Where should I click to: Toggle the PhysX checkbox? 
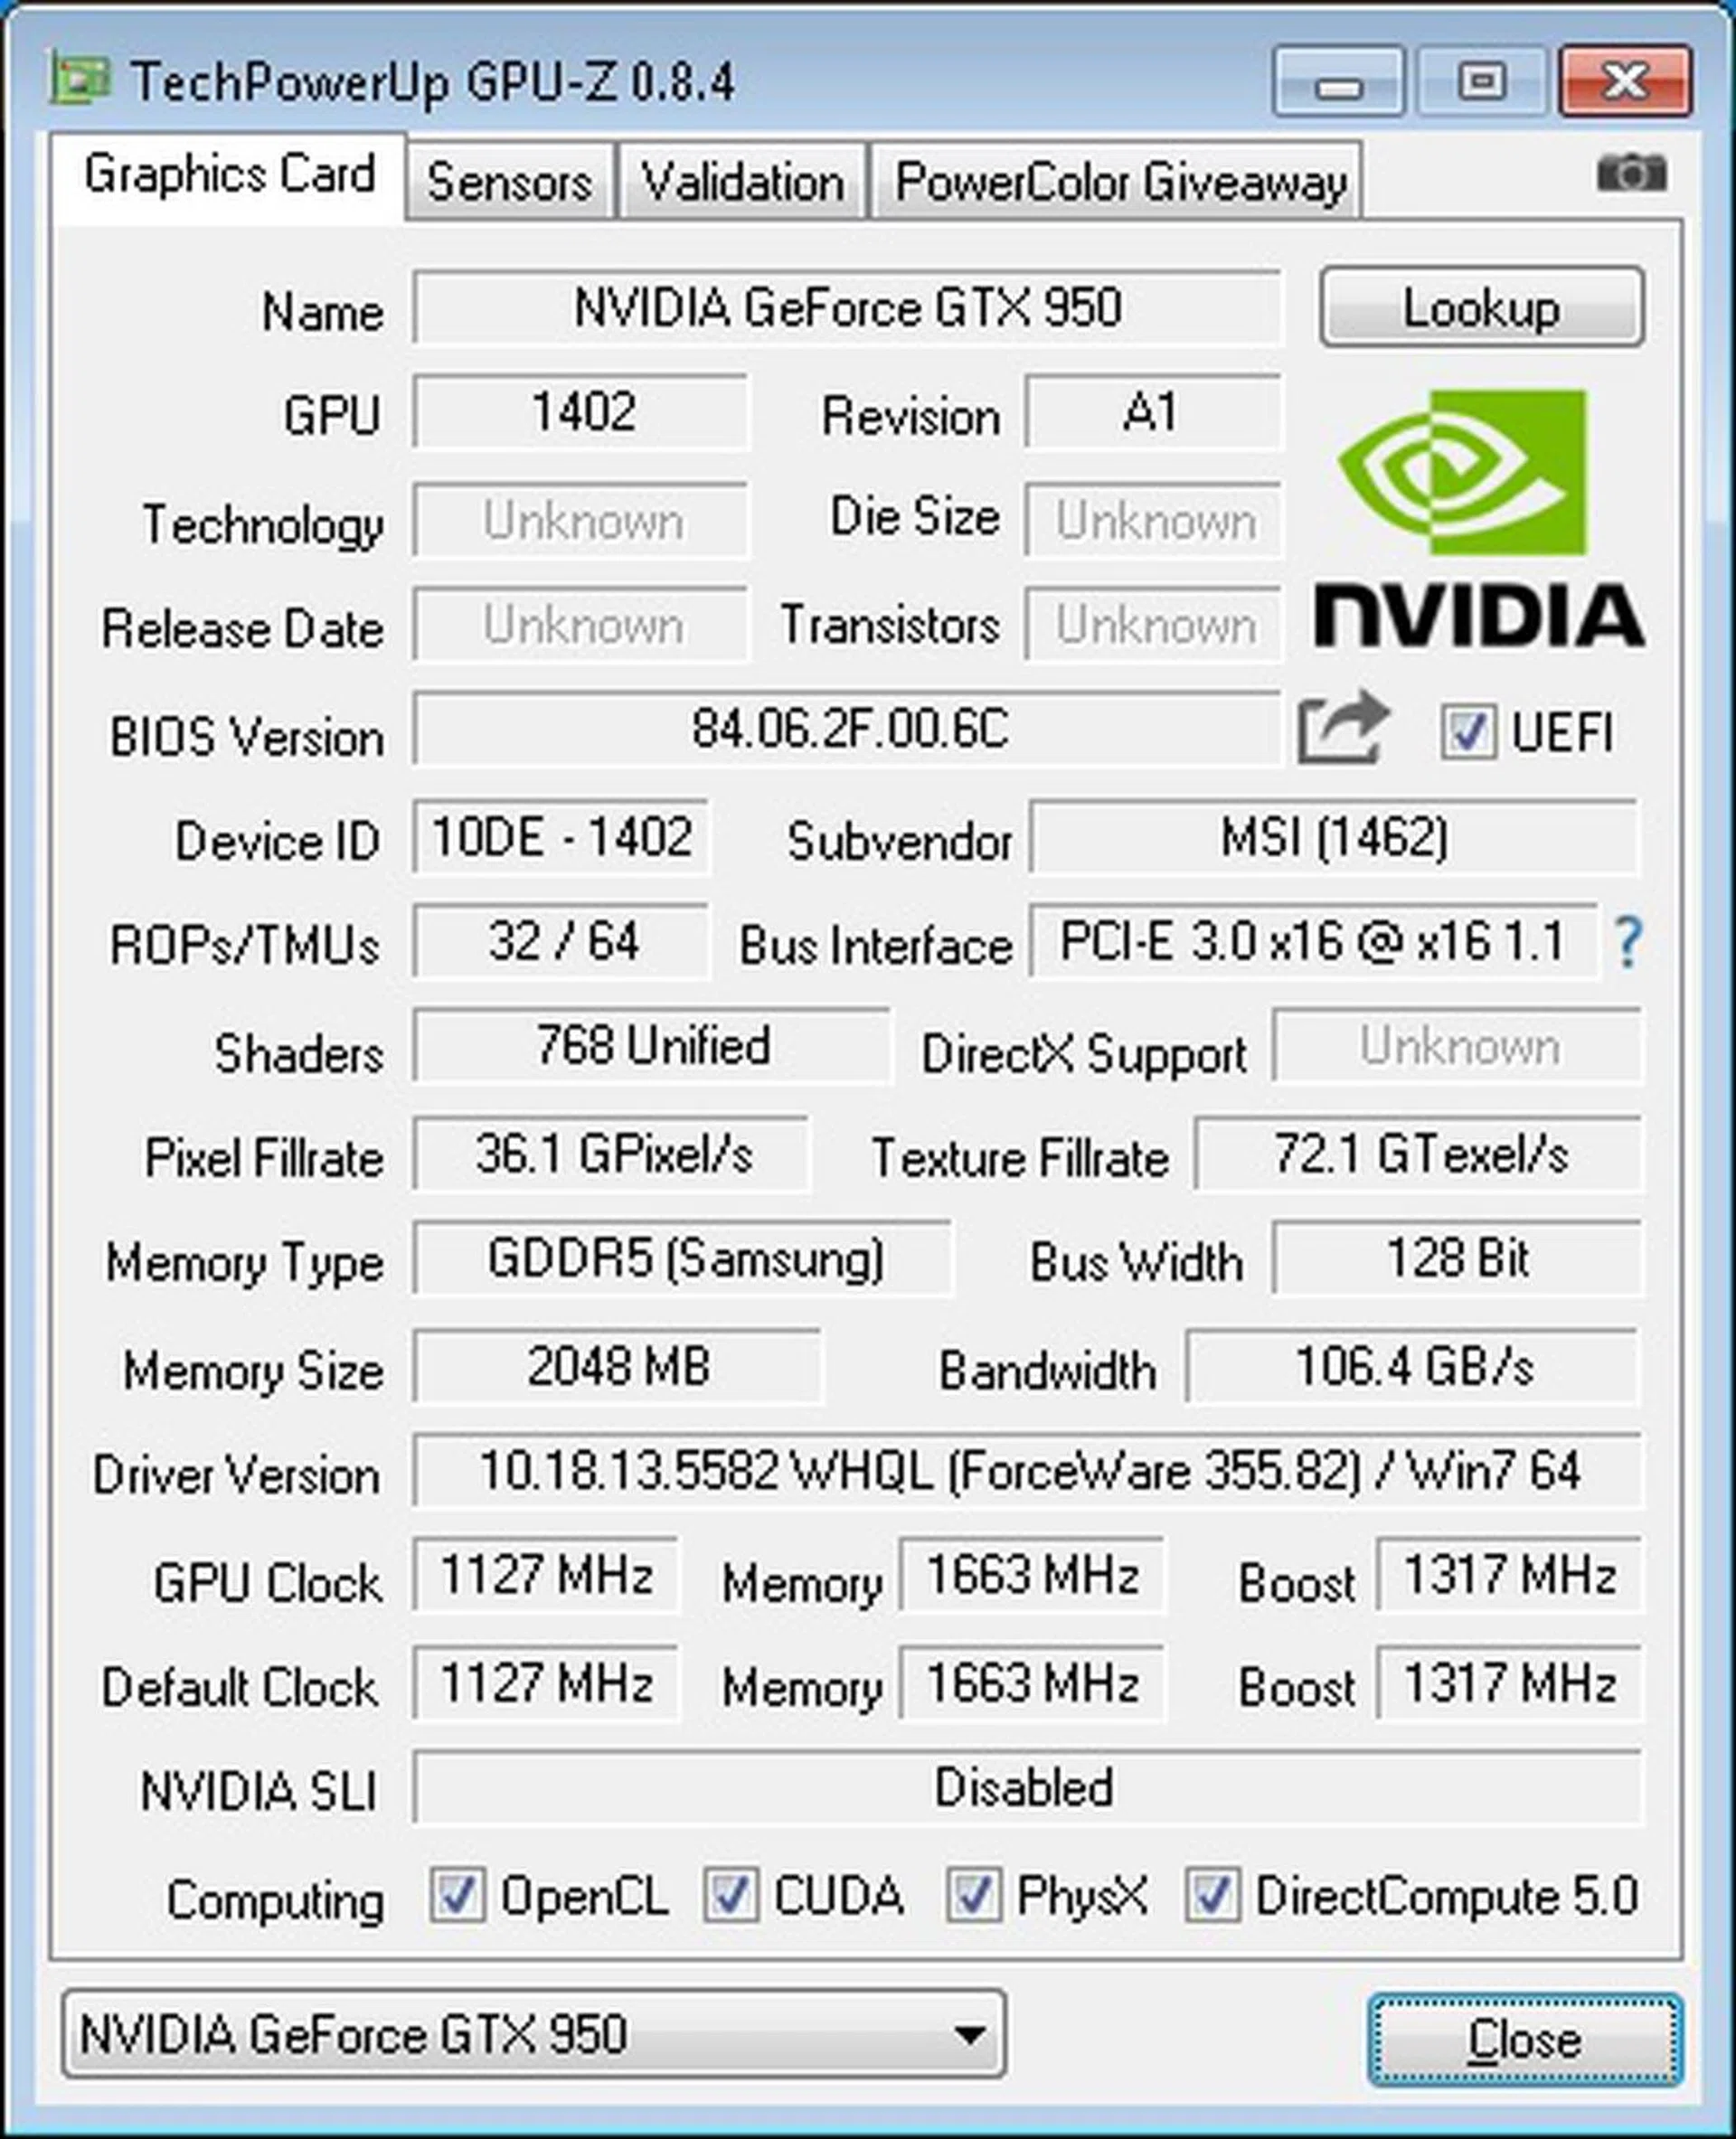pos(974,1894)
